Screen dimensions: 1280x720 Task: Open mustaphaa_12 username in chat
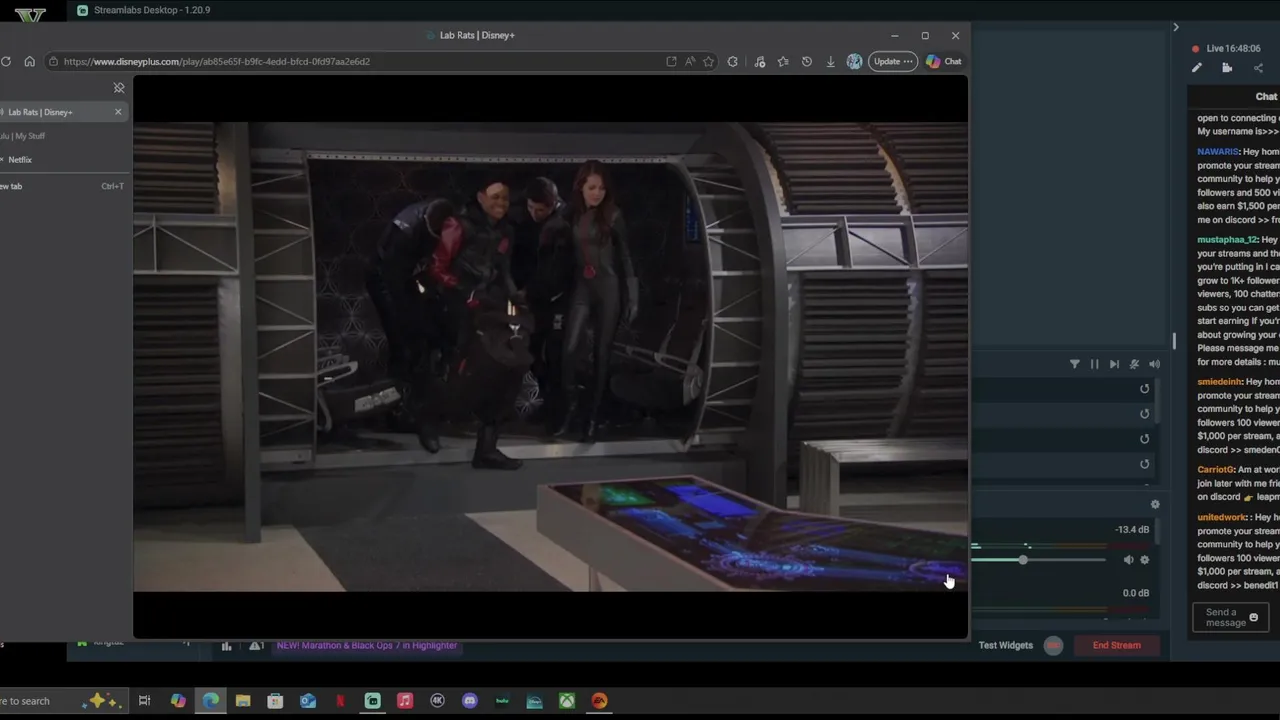click(1227, 240)
